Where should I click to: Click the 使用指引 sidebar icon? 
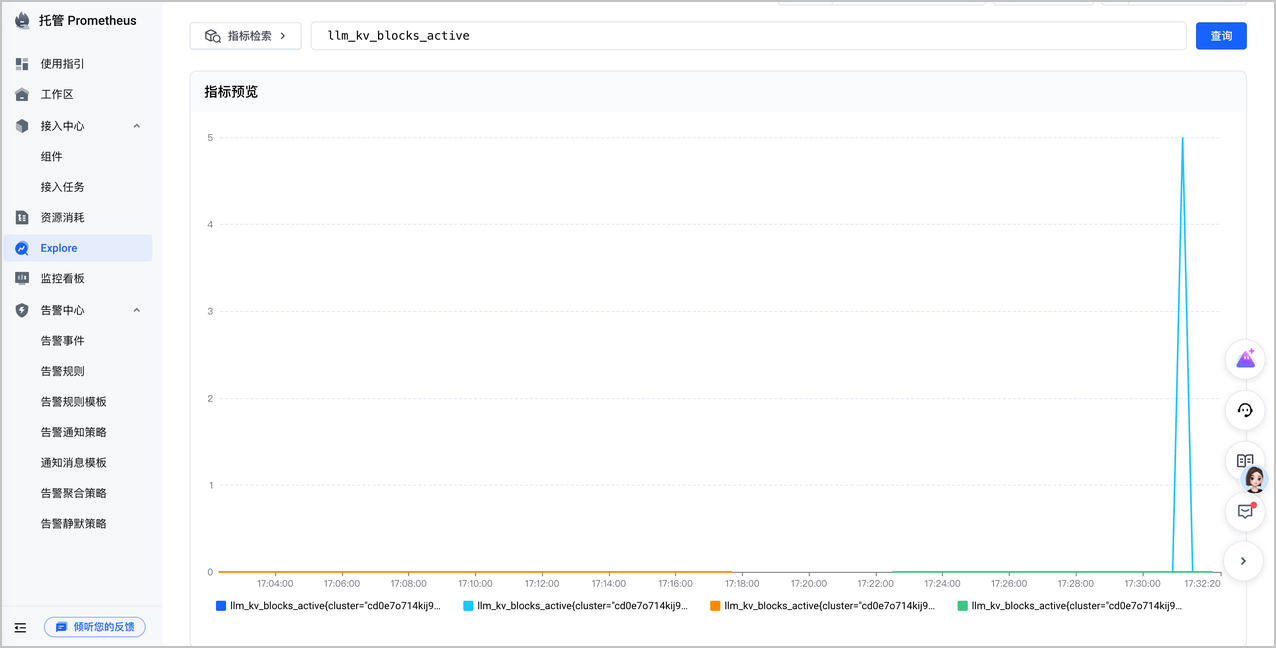click(22, 64)
